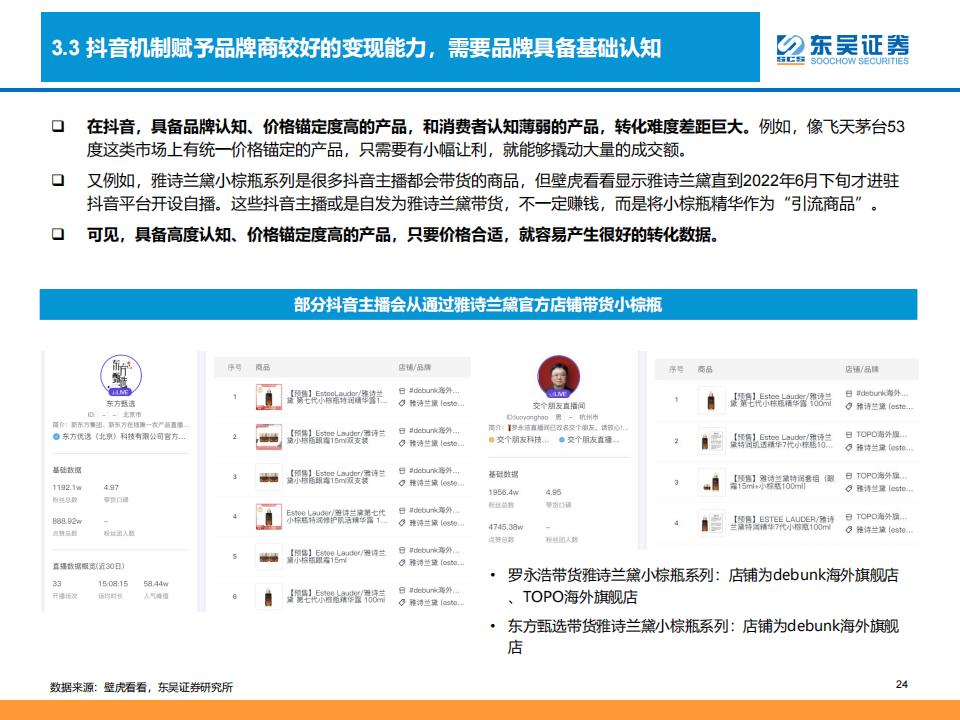This screenshot has height=720, width=960.
Task: Open product thumbnail in 东方甄选 table row 3
Action: tap(269, 477)
